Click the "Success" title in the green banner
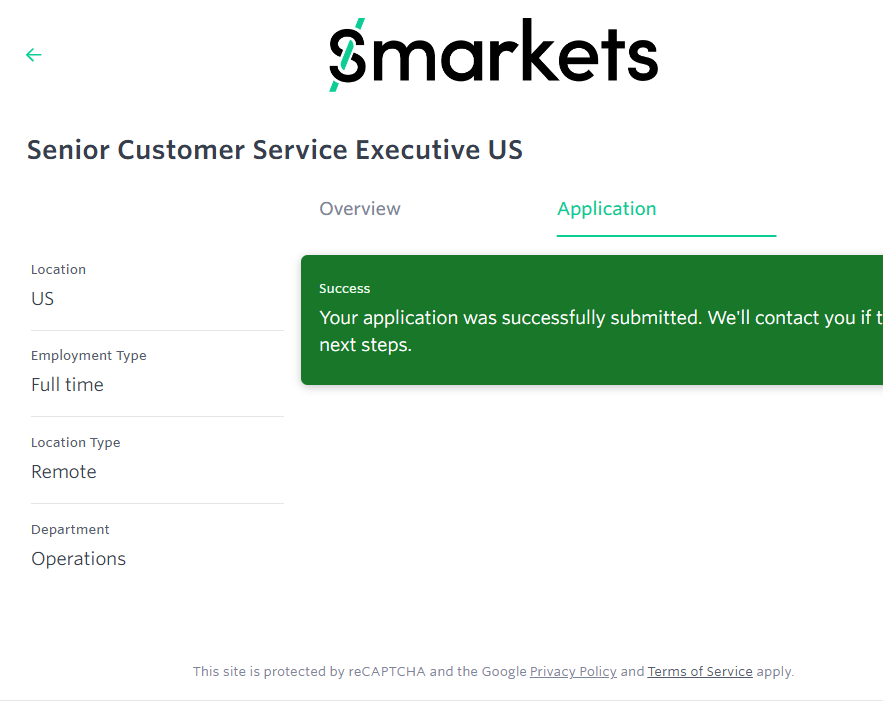Viewport: 883px width, 702px height. point(345,289)
